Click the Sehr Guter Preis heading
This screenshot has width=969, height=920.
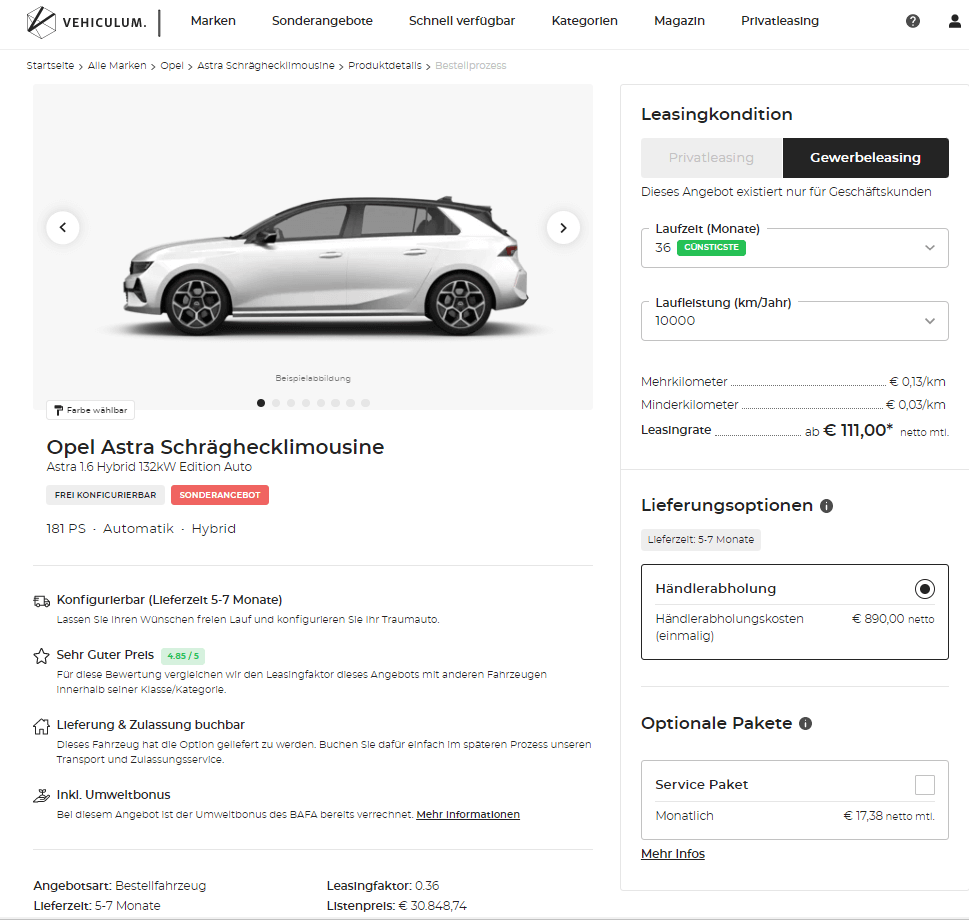[105, 655]
